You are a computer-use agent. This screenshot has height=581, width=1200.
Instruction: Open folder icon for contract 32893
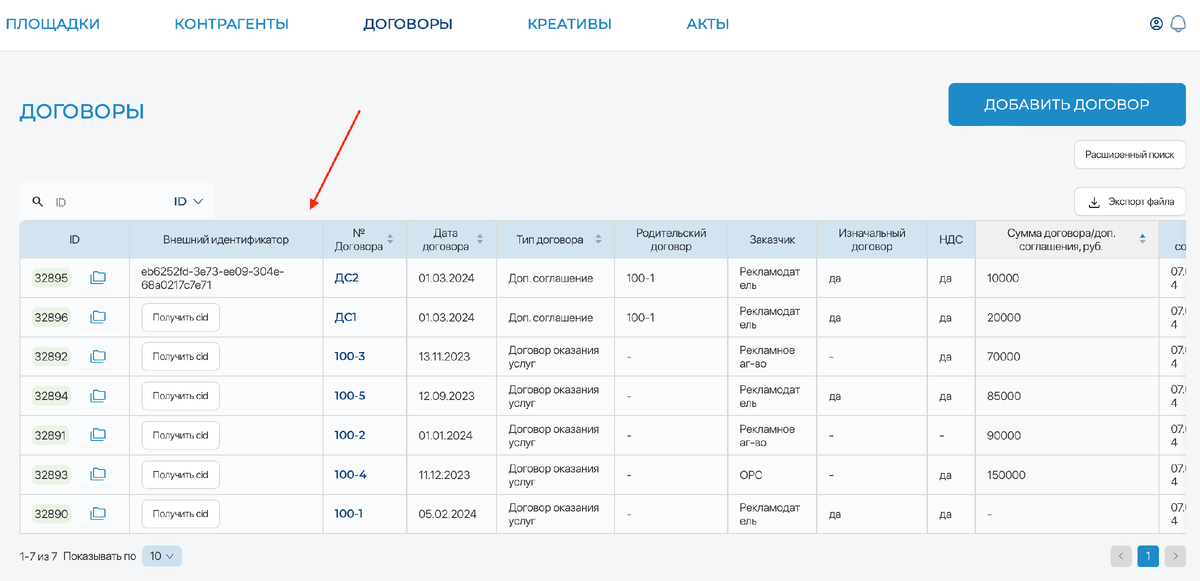click(x=98, y=475)
